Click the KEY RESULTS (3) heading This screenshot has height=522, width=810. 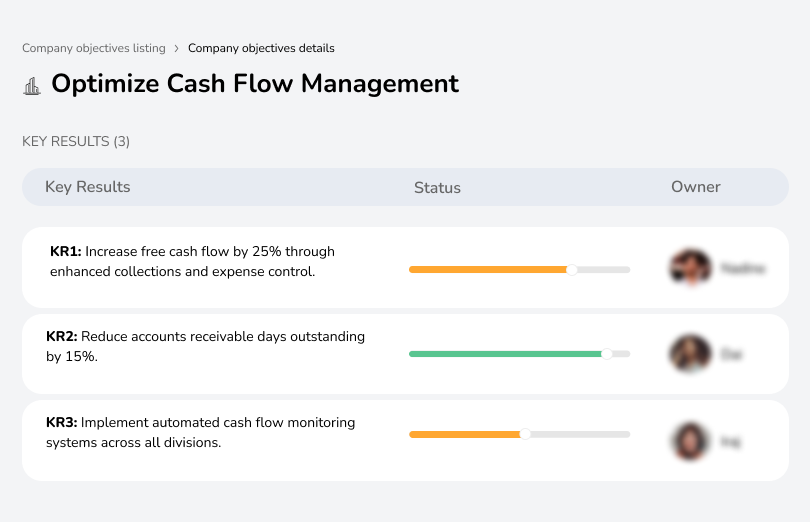click(x=76, y=142)
